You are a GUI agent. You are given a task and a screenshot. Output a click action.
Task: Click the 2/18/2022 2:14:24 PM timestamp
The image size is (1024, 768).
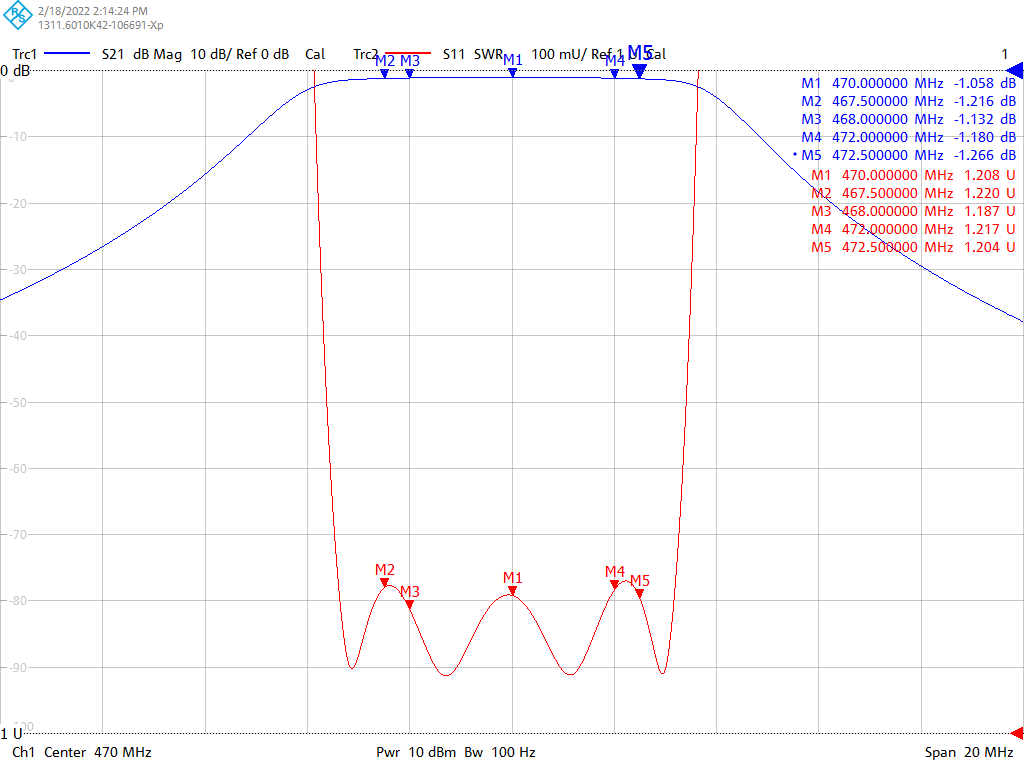click(x=93, y=11)
